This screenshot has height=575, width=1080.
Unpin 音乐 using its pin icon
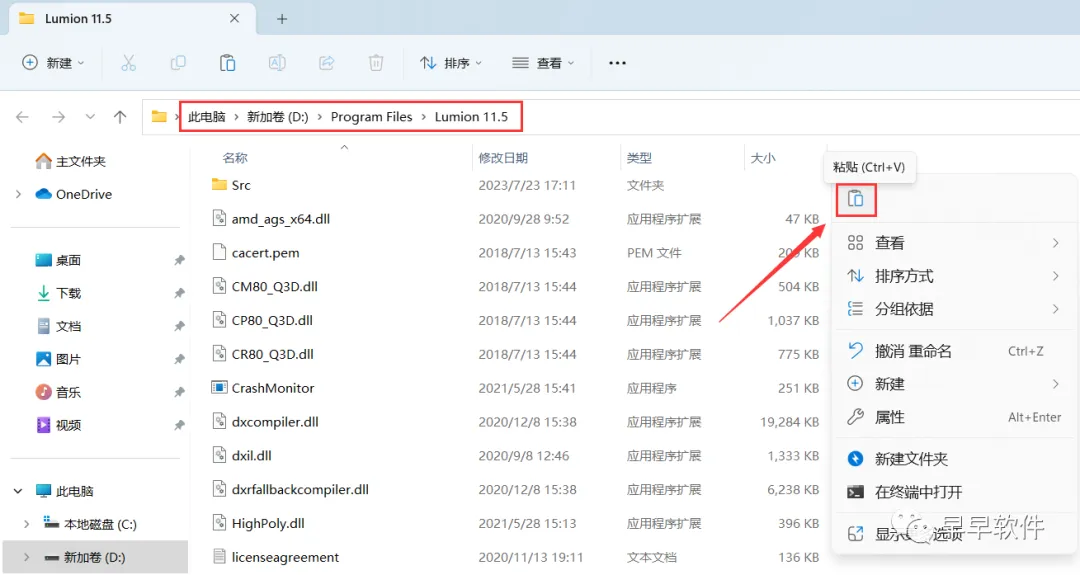[x=179, y=393]
